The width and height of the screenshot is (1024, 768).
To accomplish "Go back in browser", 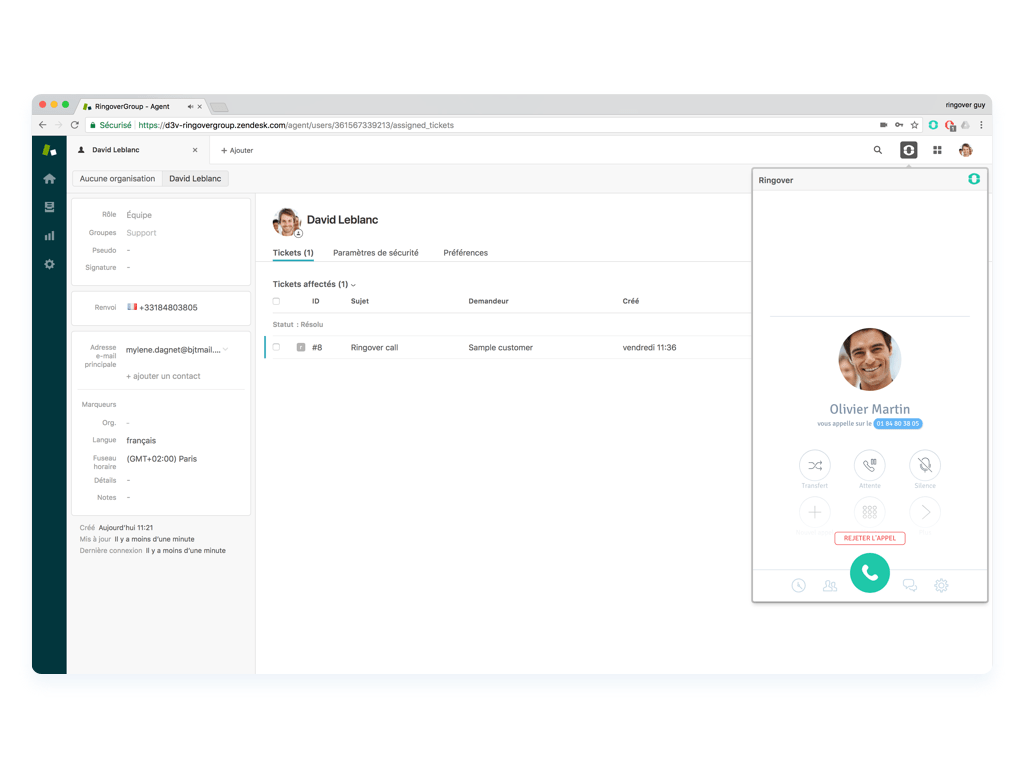I will 42,125.
